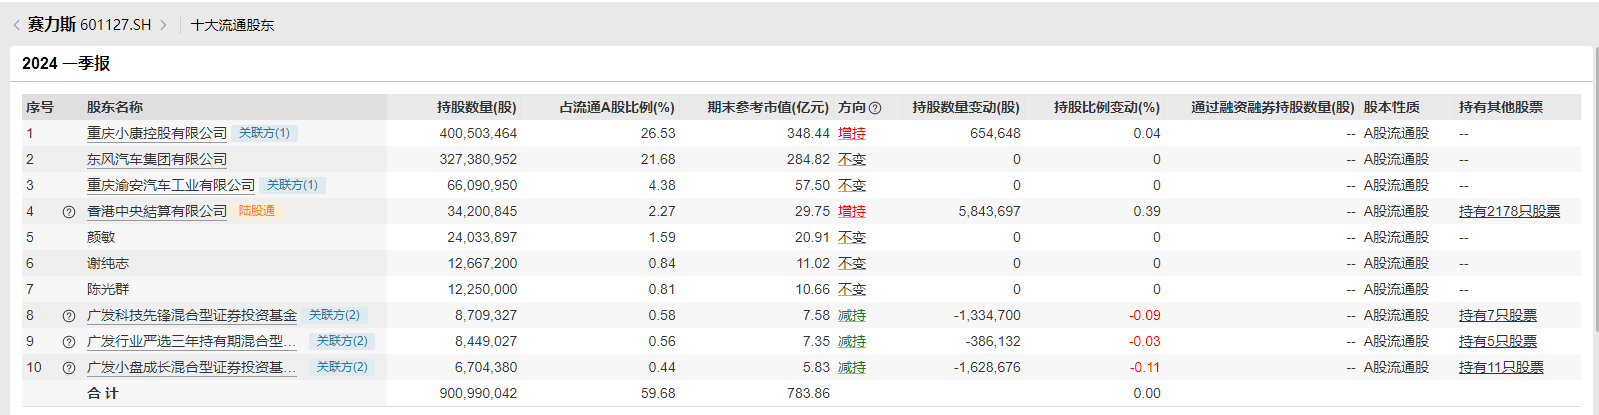Image resolution: width=1599 pixels, height=415 pixels.
Task: Open 广发科技先锋混合型证券投资基金 link
Action: click(192, 315)
